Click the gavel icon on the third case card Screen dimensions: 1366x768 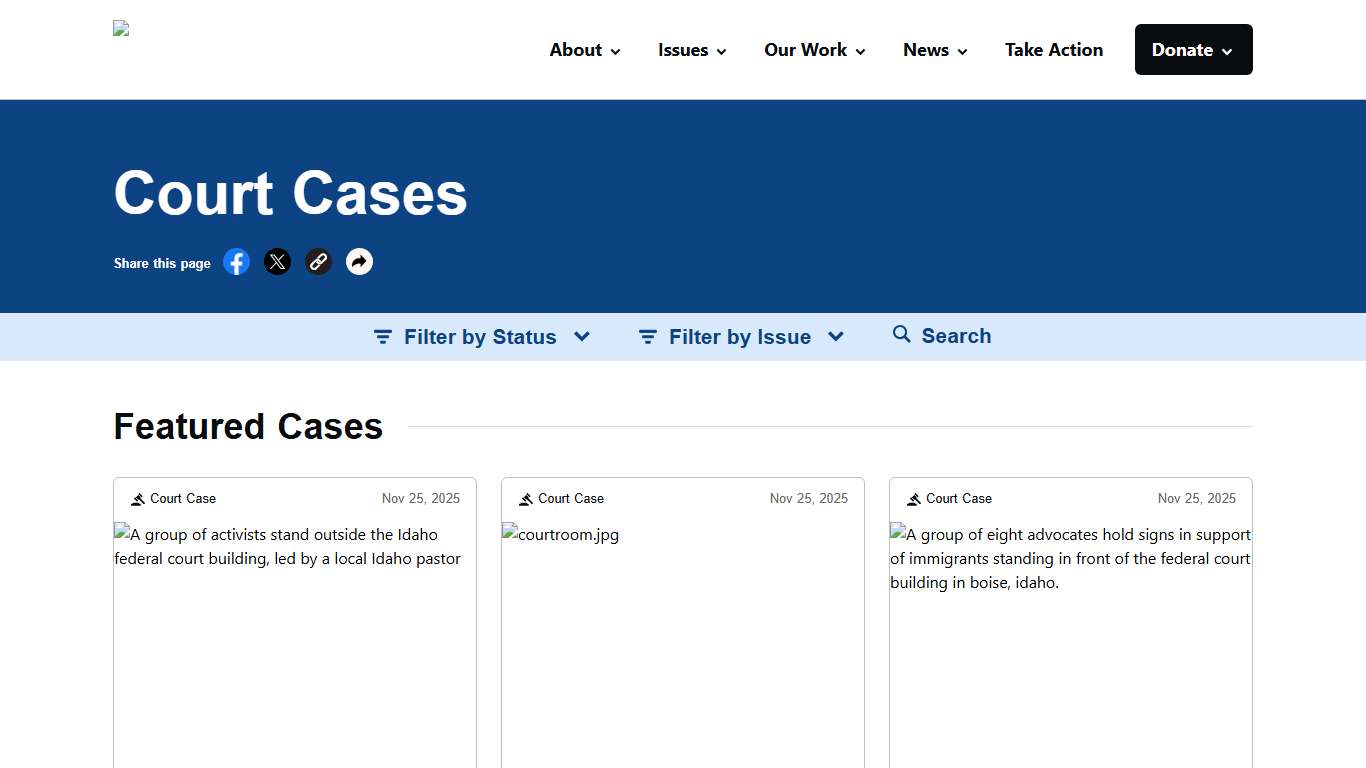(913, 498)
